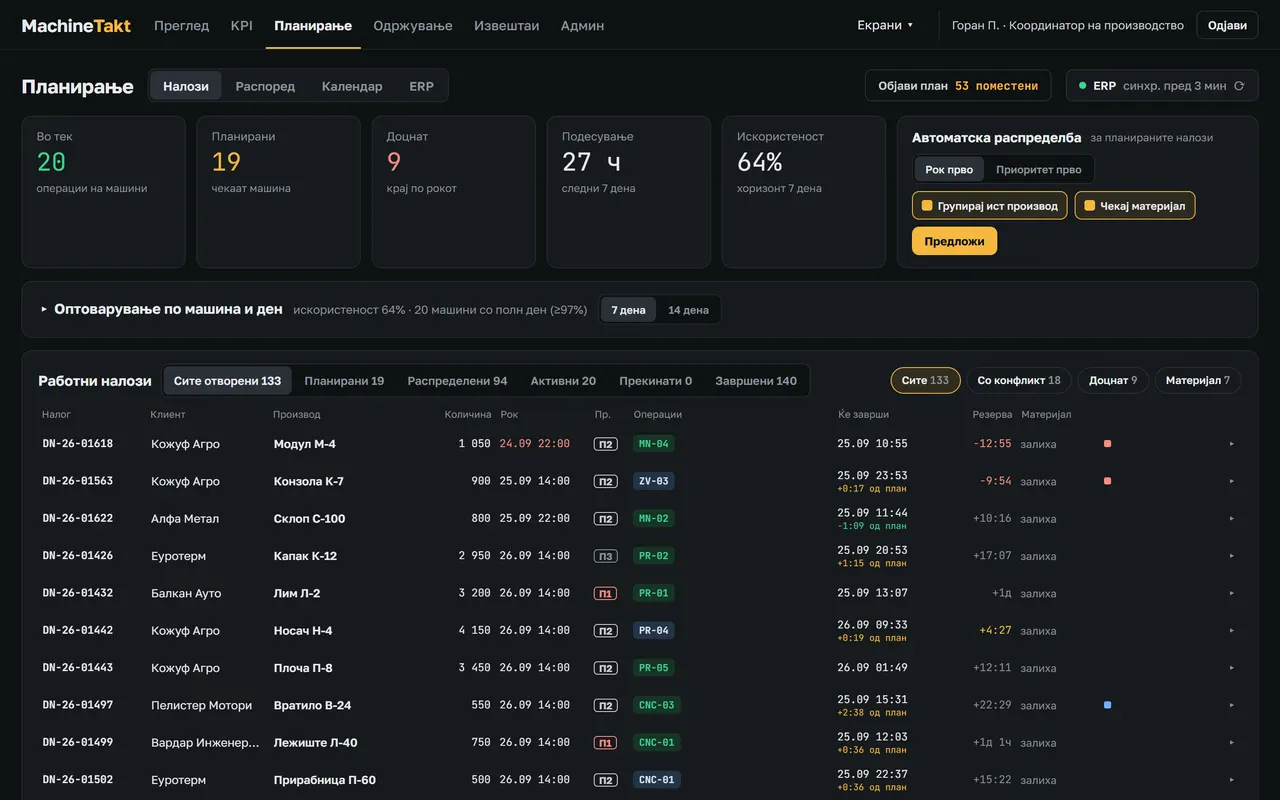The width and height of the screenshot is (1280, 800).
Task: Expand the DN-26-01618 order row
Action: tap(1232, 444)
